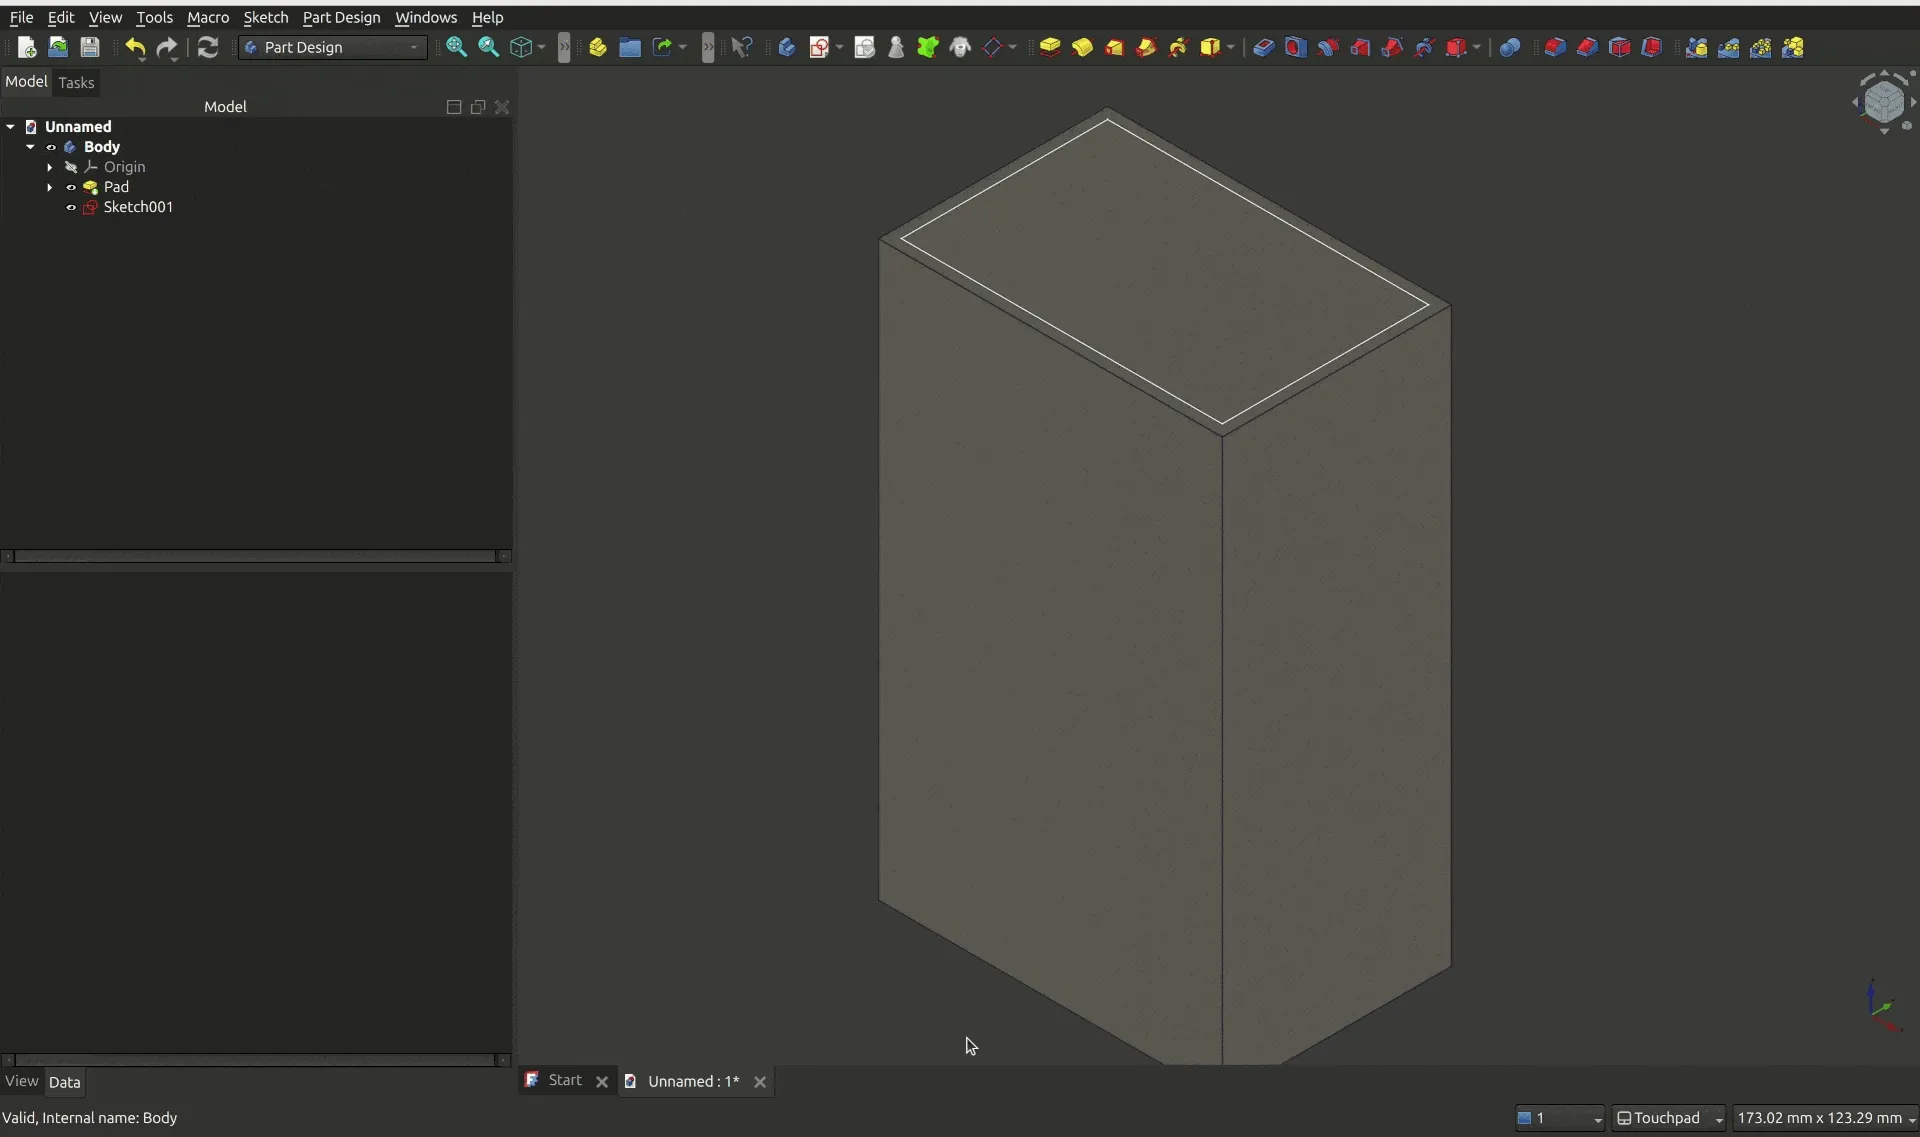1920x1137 pixels.
Task: Collapse the Body tree node
Action: tap(31, 147)
